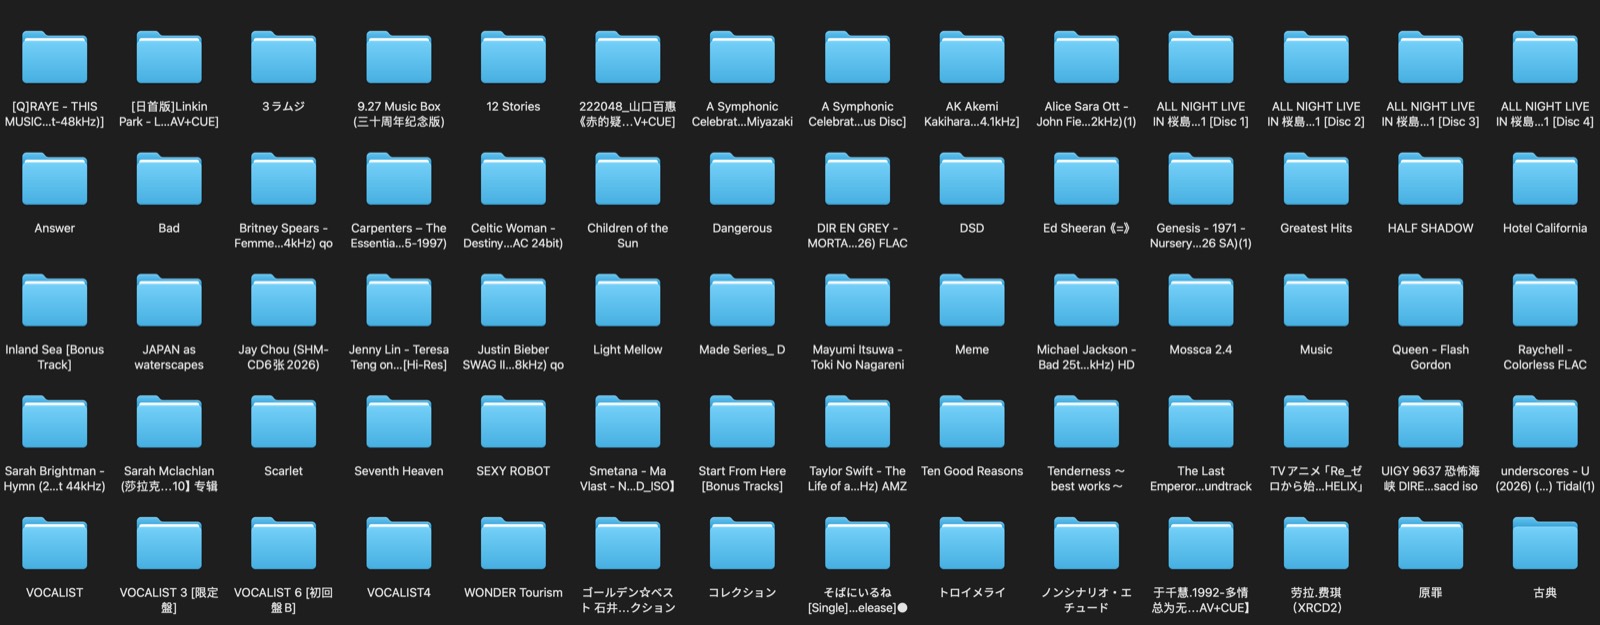Select the VOCALIST4 folder icon
Viewport: 1600px width, 625px height.
point(399,543)
